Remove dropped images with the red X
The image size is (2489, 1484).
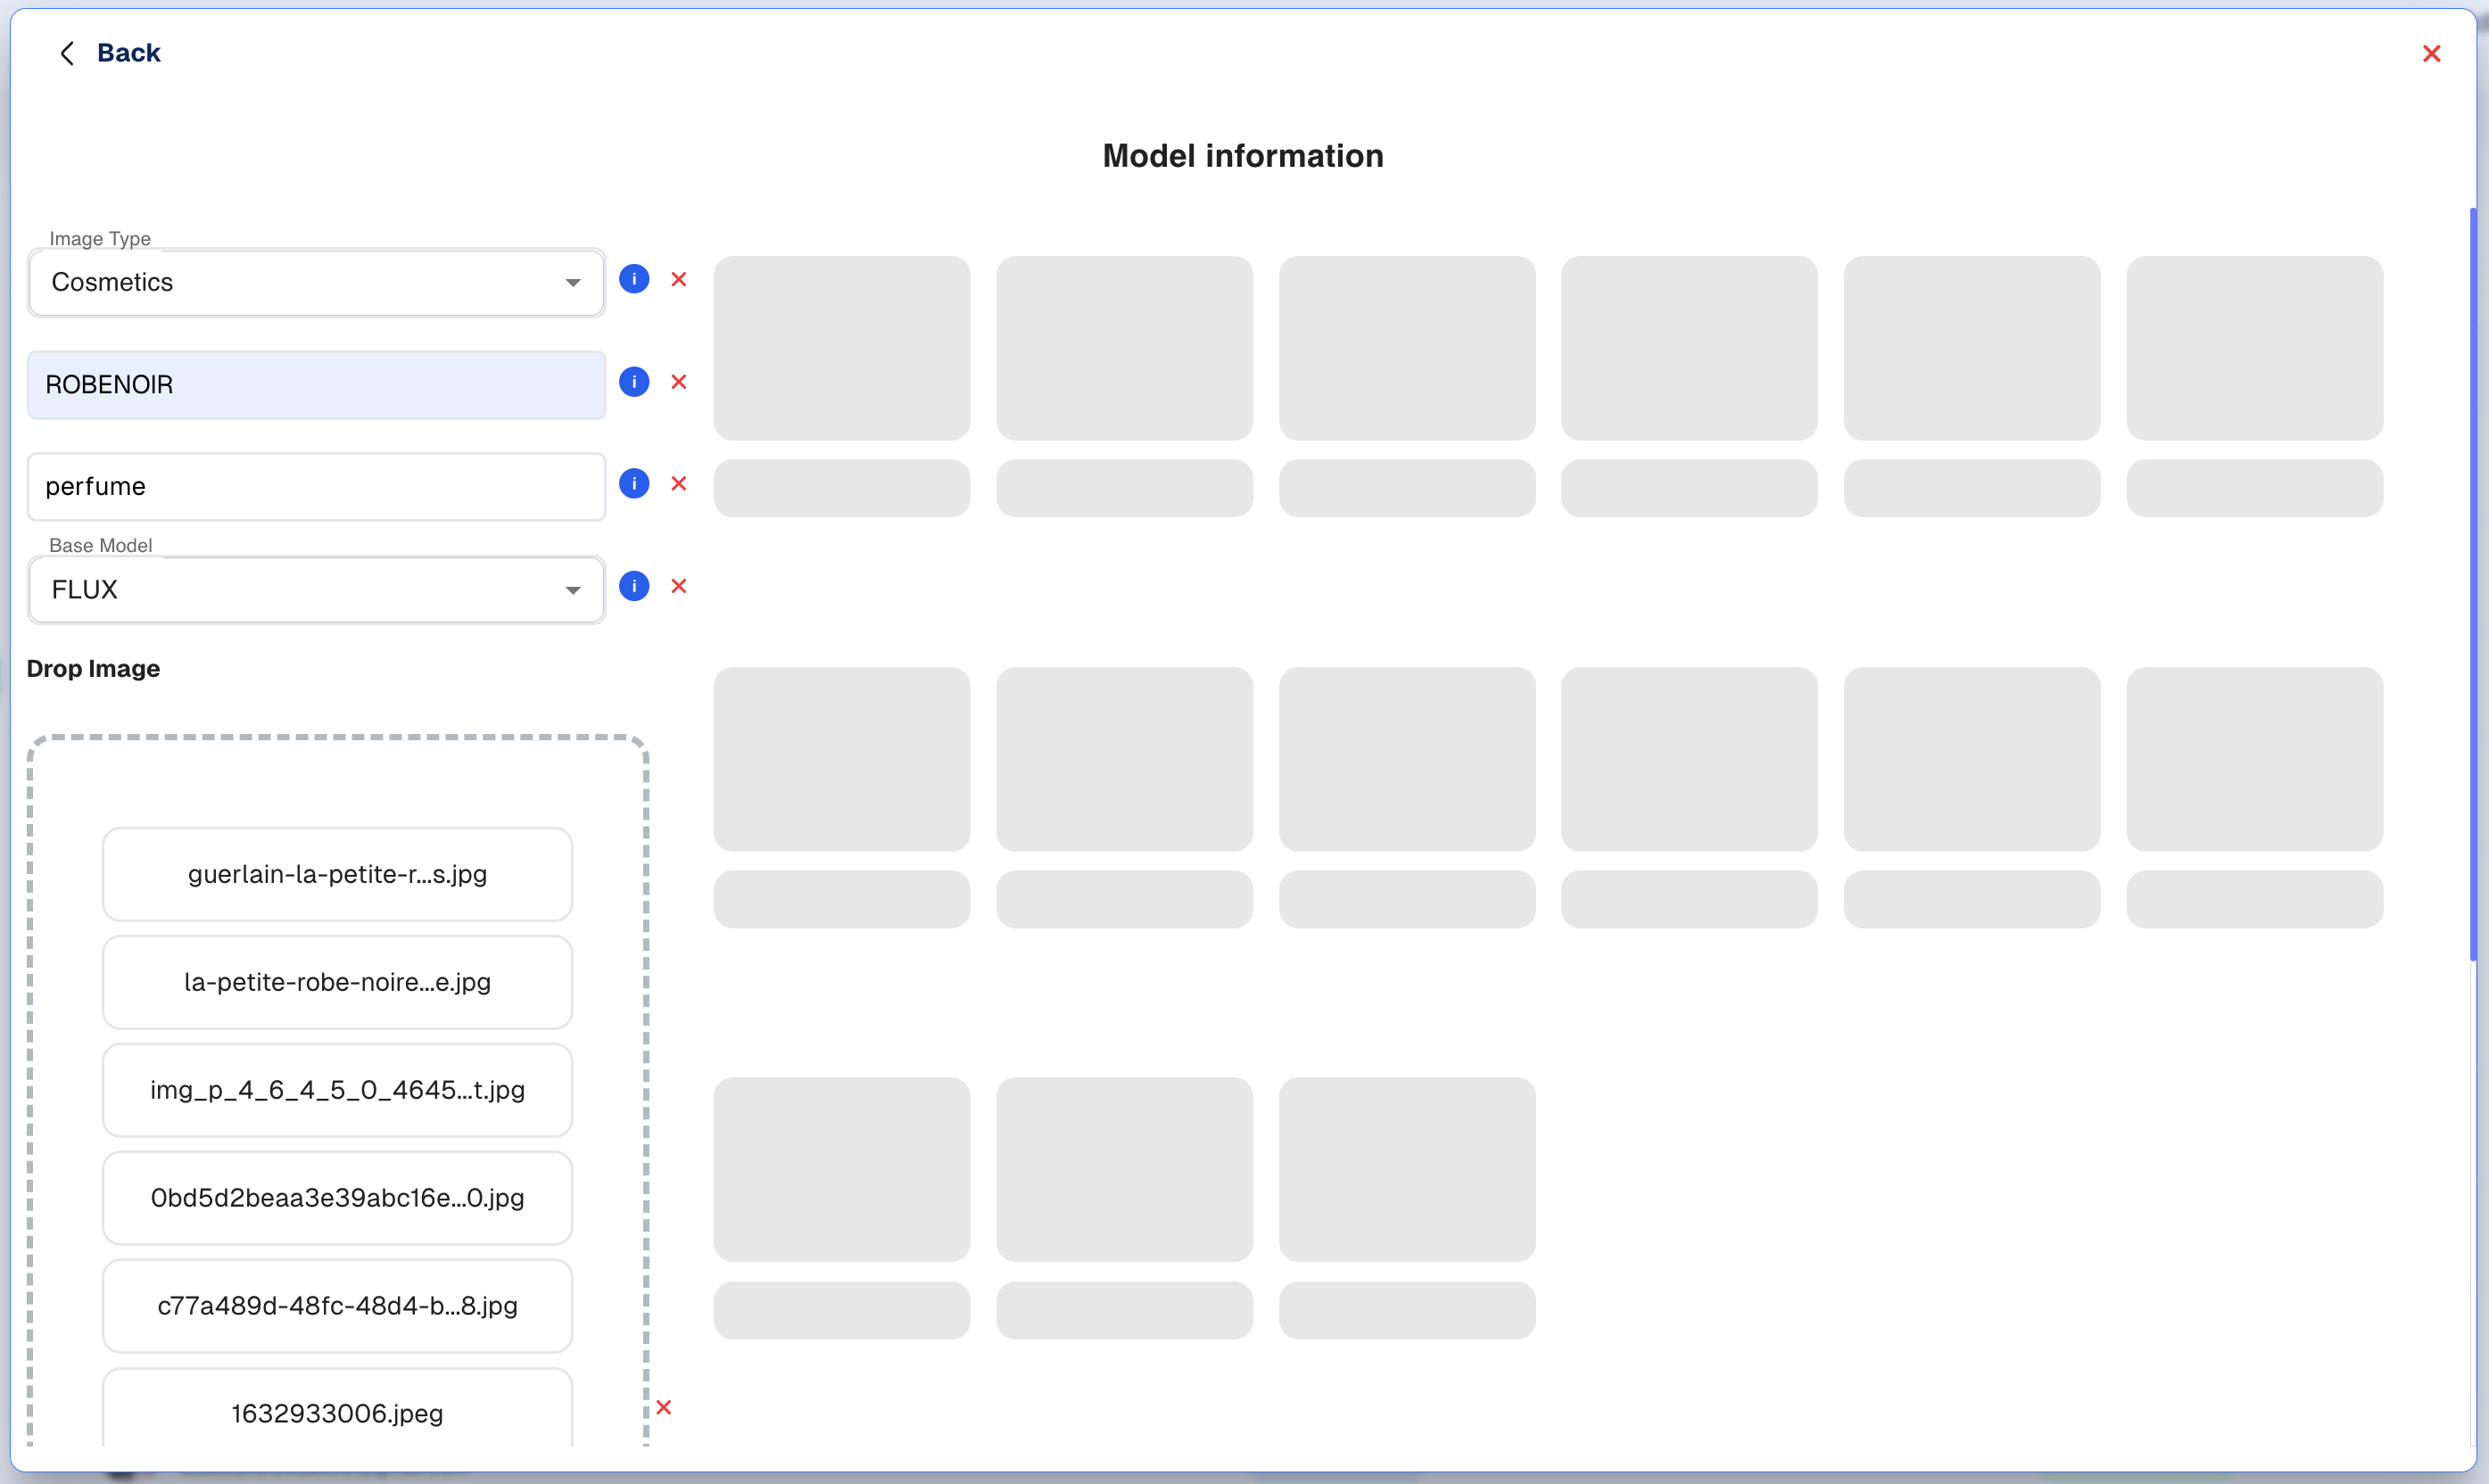pos(664,1408)
